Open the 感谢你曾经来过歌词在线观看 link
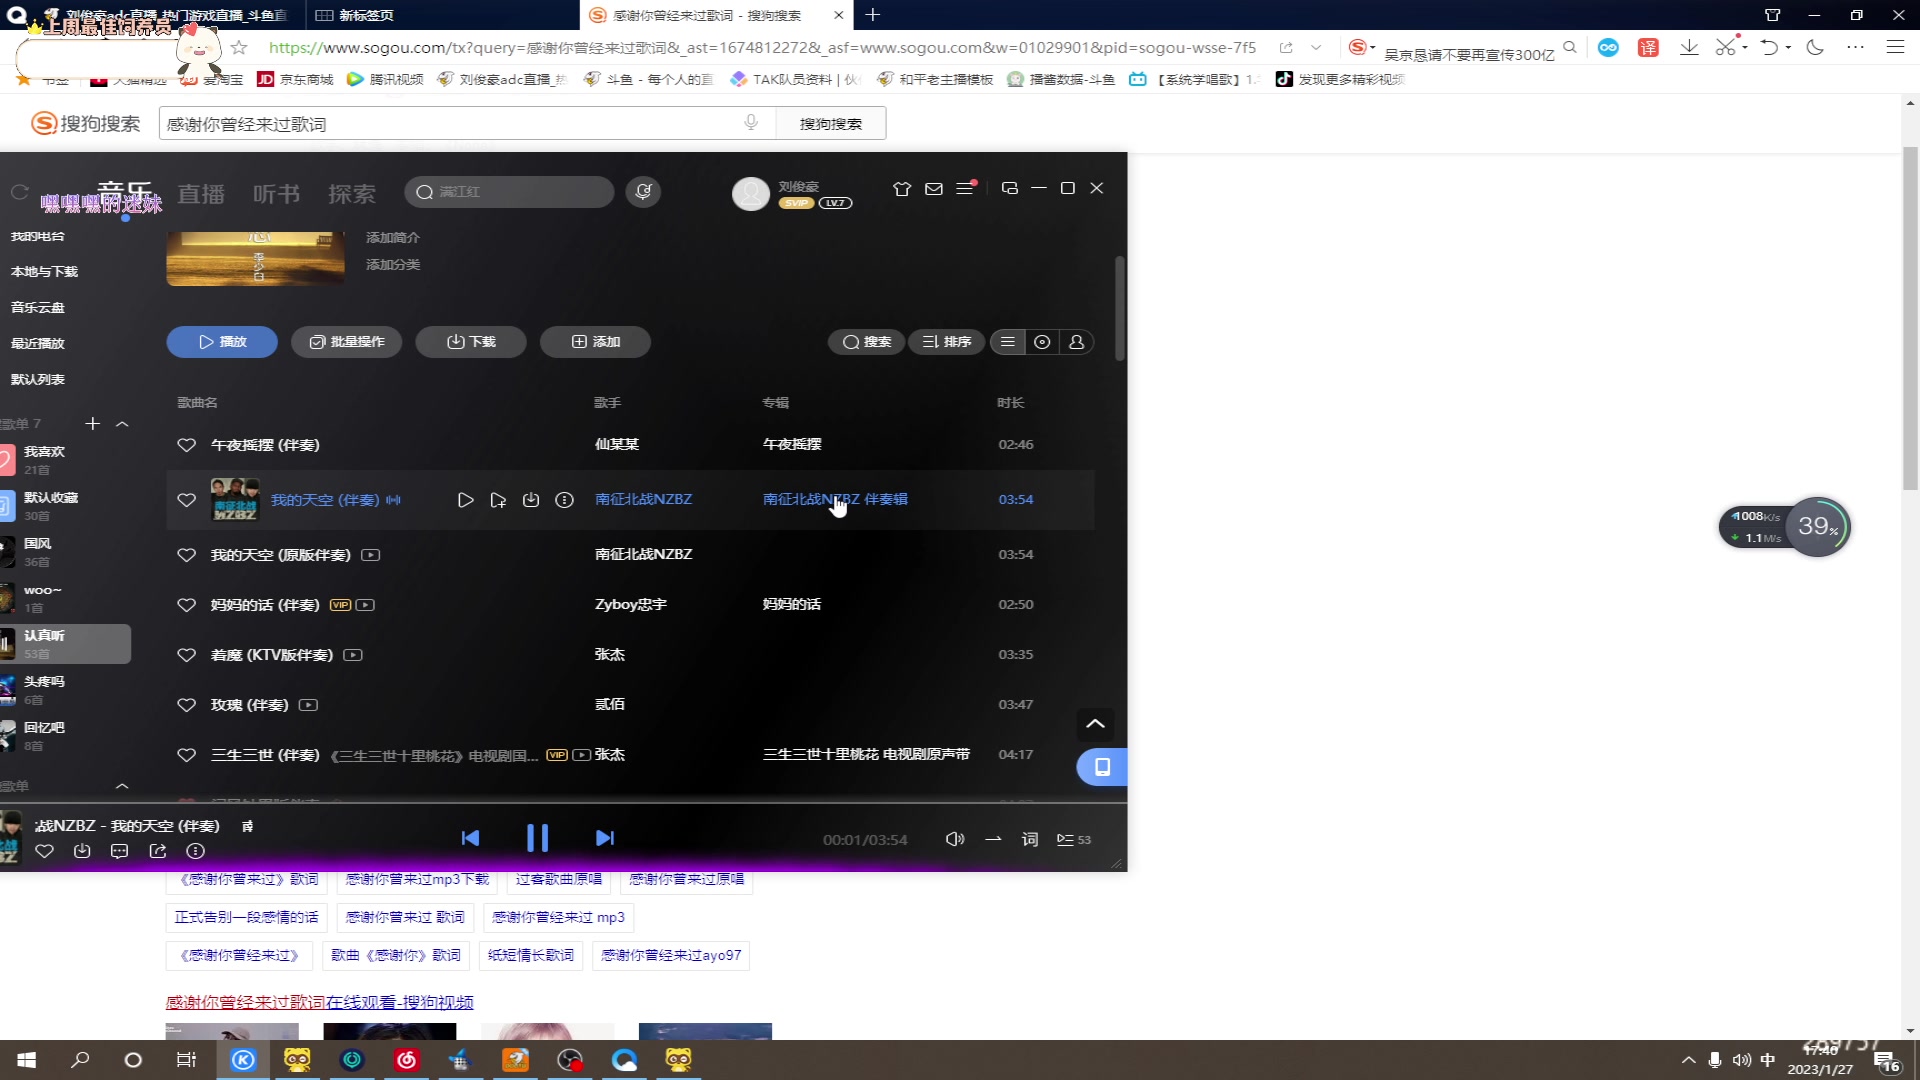The width and height of the screenshot is (1920, 1080). (319, 1002)
